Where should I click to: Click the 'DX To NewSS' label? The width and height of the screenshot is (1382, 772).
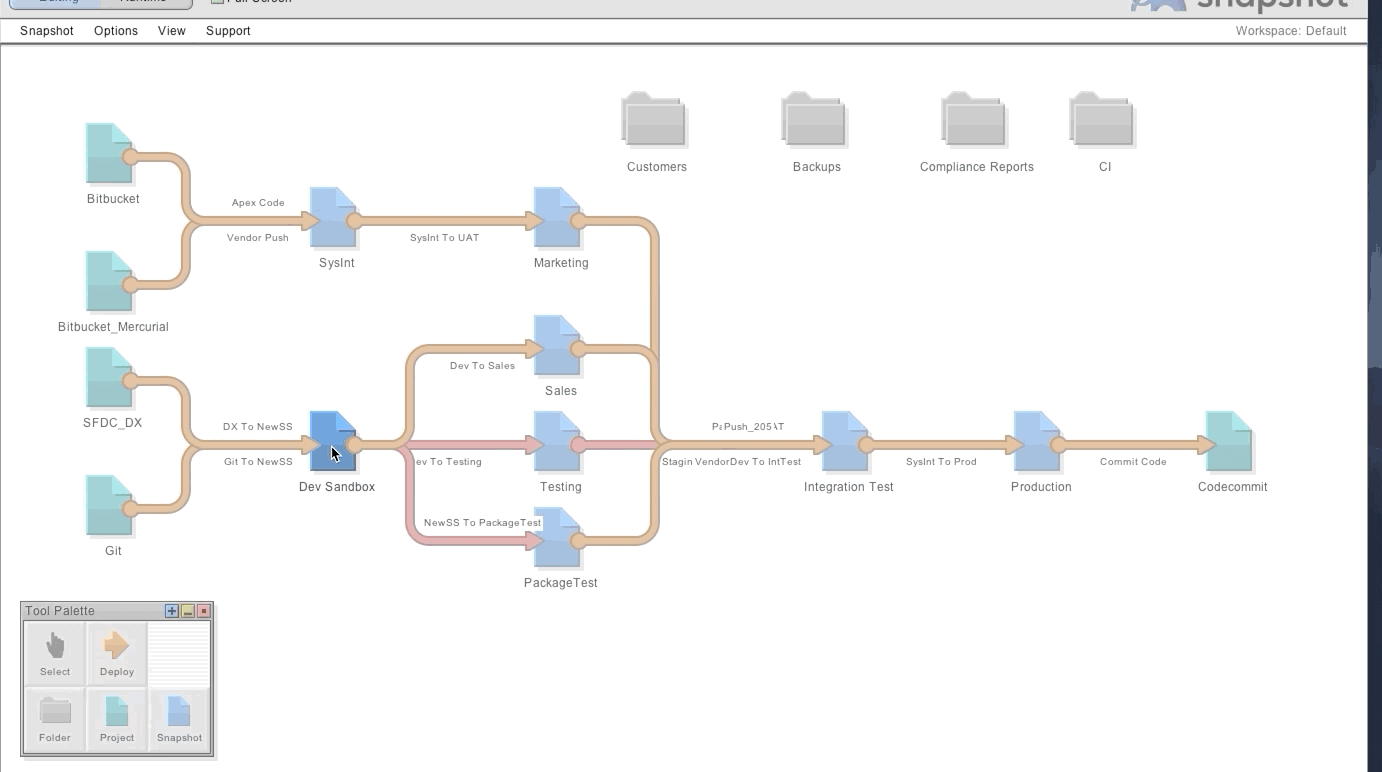click(258, 427)
